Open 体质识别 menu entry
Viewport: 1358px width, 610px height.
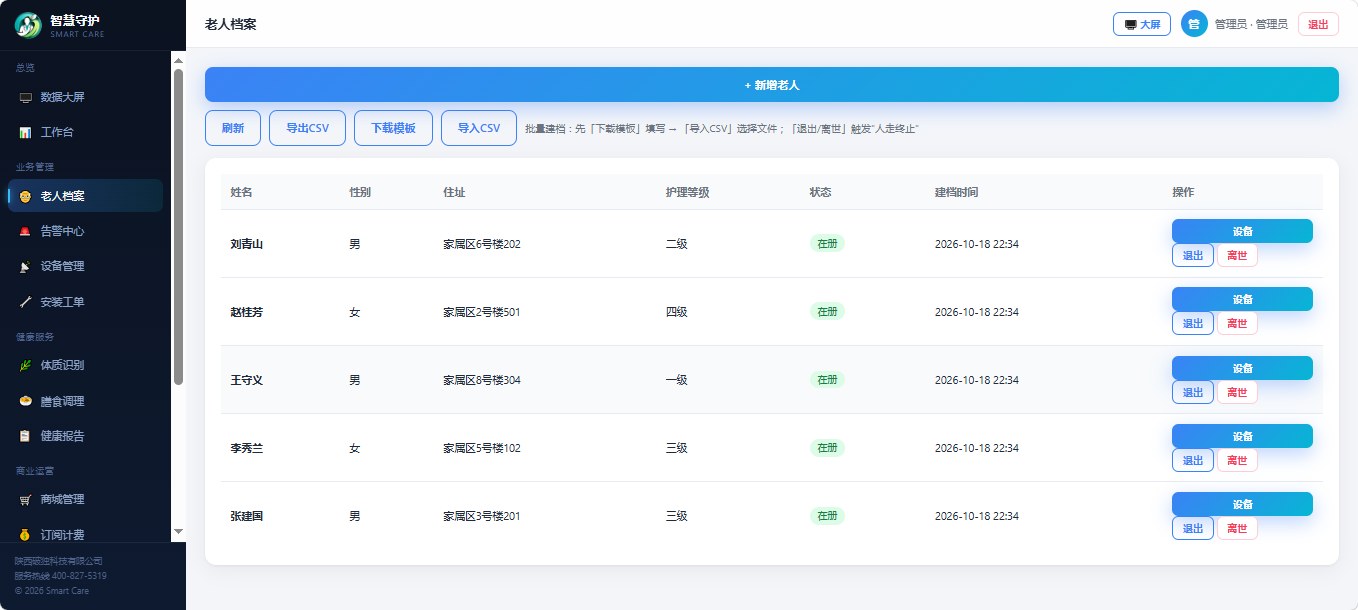pyautogui.click(x=85, y=365)
